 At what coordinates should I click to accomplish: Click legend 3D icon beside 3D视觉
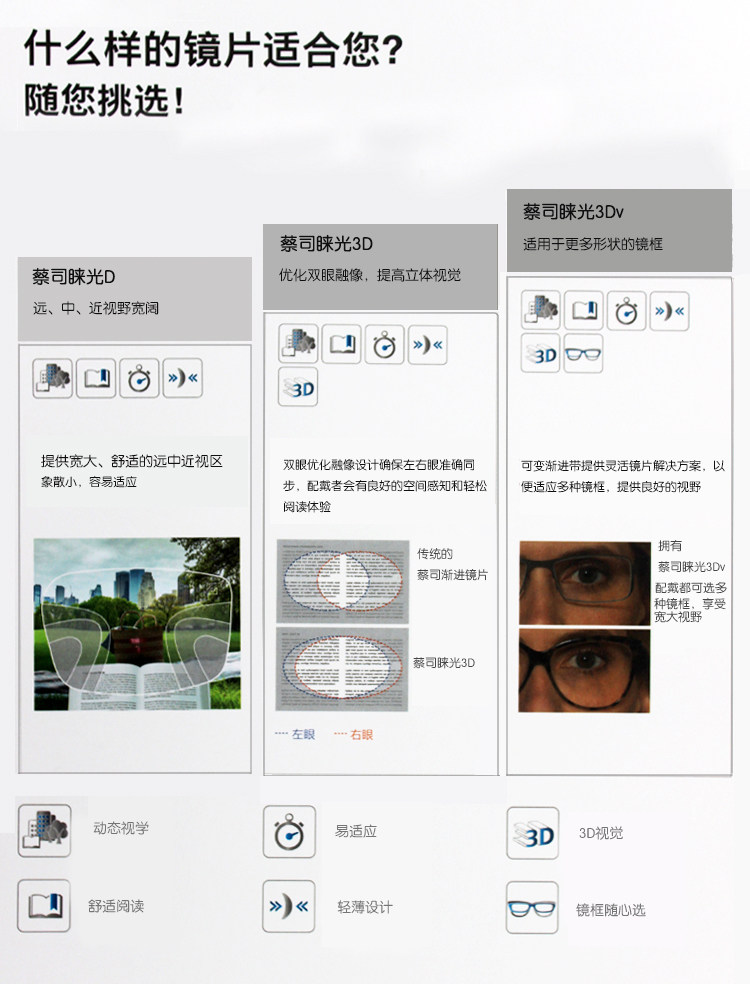(x=533, y=833)
